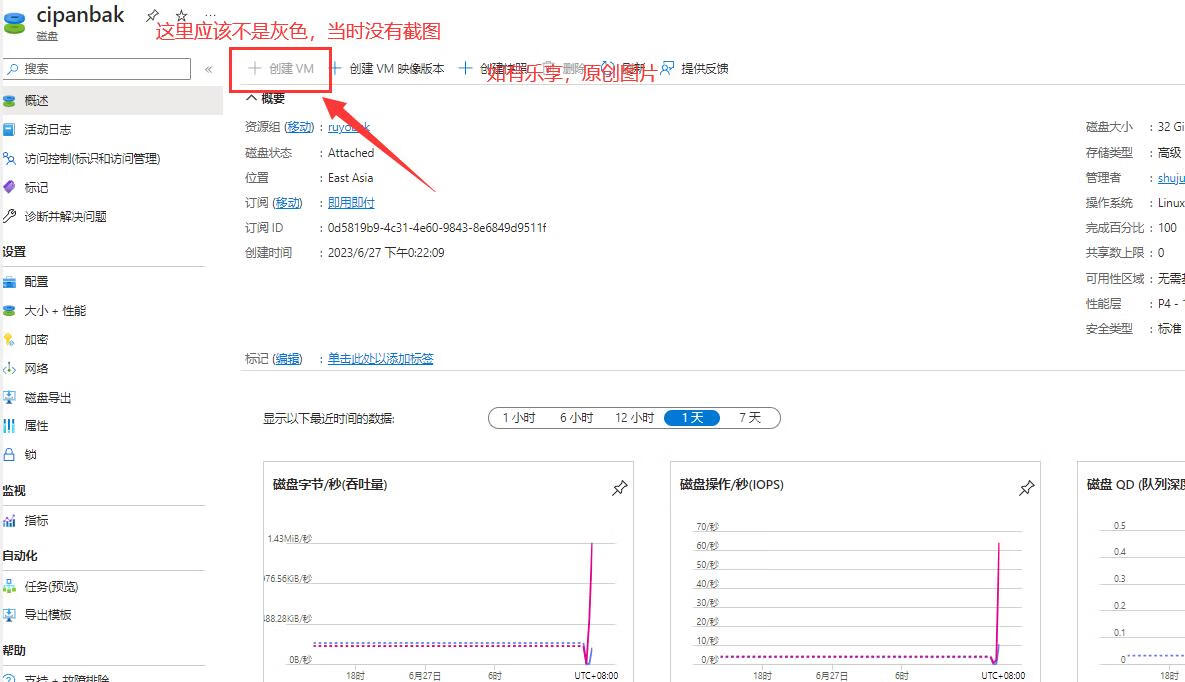
Task: Open the 网络 networking icon
Action: pyautogui.click(x=9, y=368)
